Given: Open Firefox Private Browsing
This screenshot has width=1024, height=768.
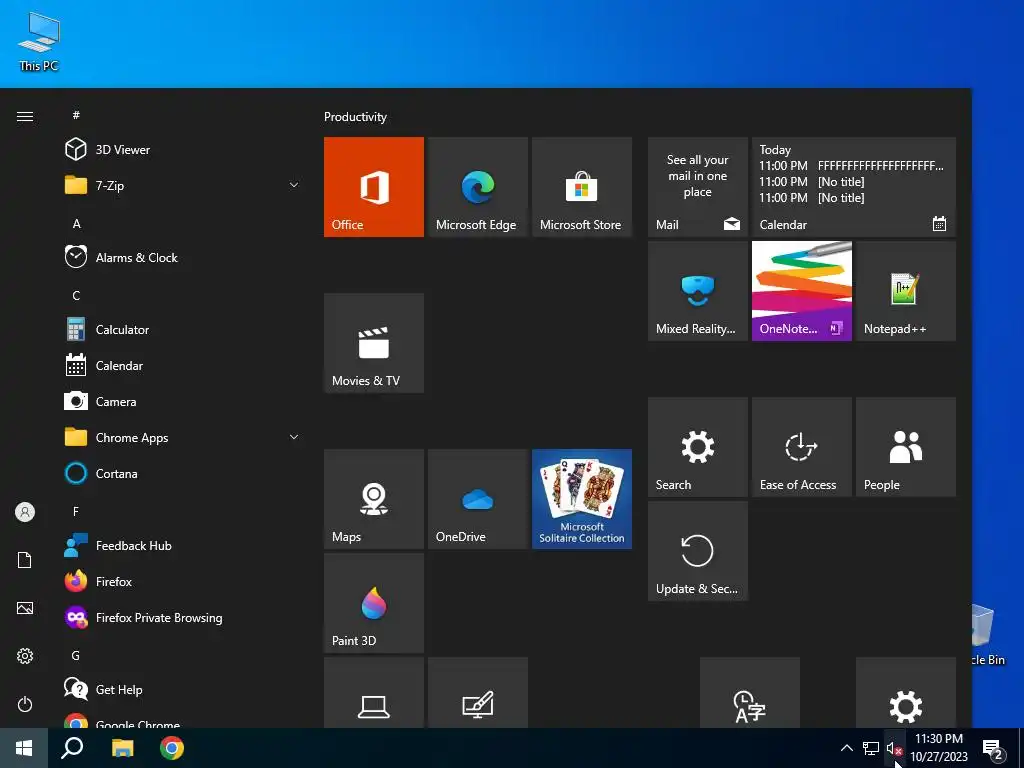Looking at the screenshot, I should 182,617.
